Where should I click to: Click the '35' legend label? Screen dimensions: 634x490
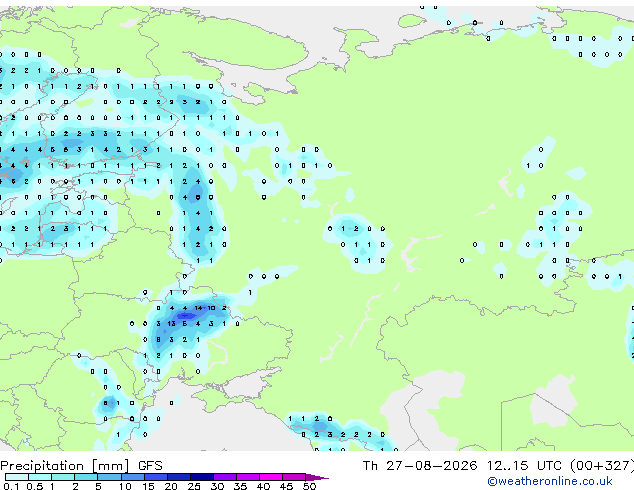[240, 486]
